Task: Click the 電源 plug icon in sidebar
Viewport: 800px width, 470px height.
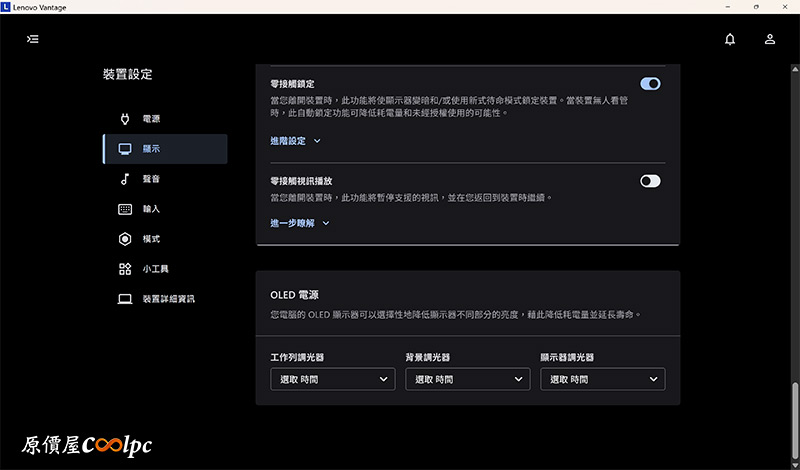Action: [x=125, y=119]
